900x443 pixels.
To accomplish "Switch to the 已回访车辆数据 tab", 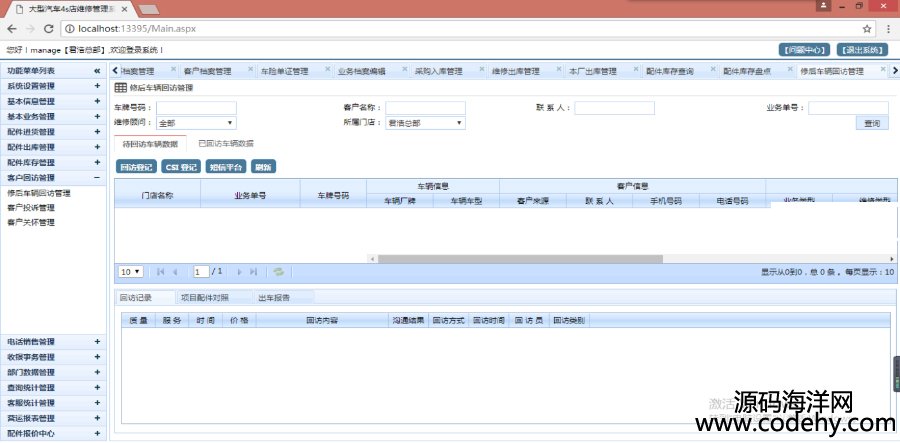I will (x=226, y=144).
